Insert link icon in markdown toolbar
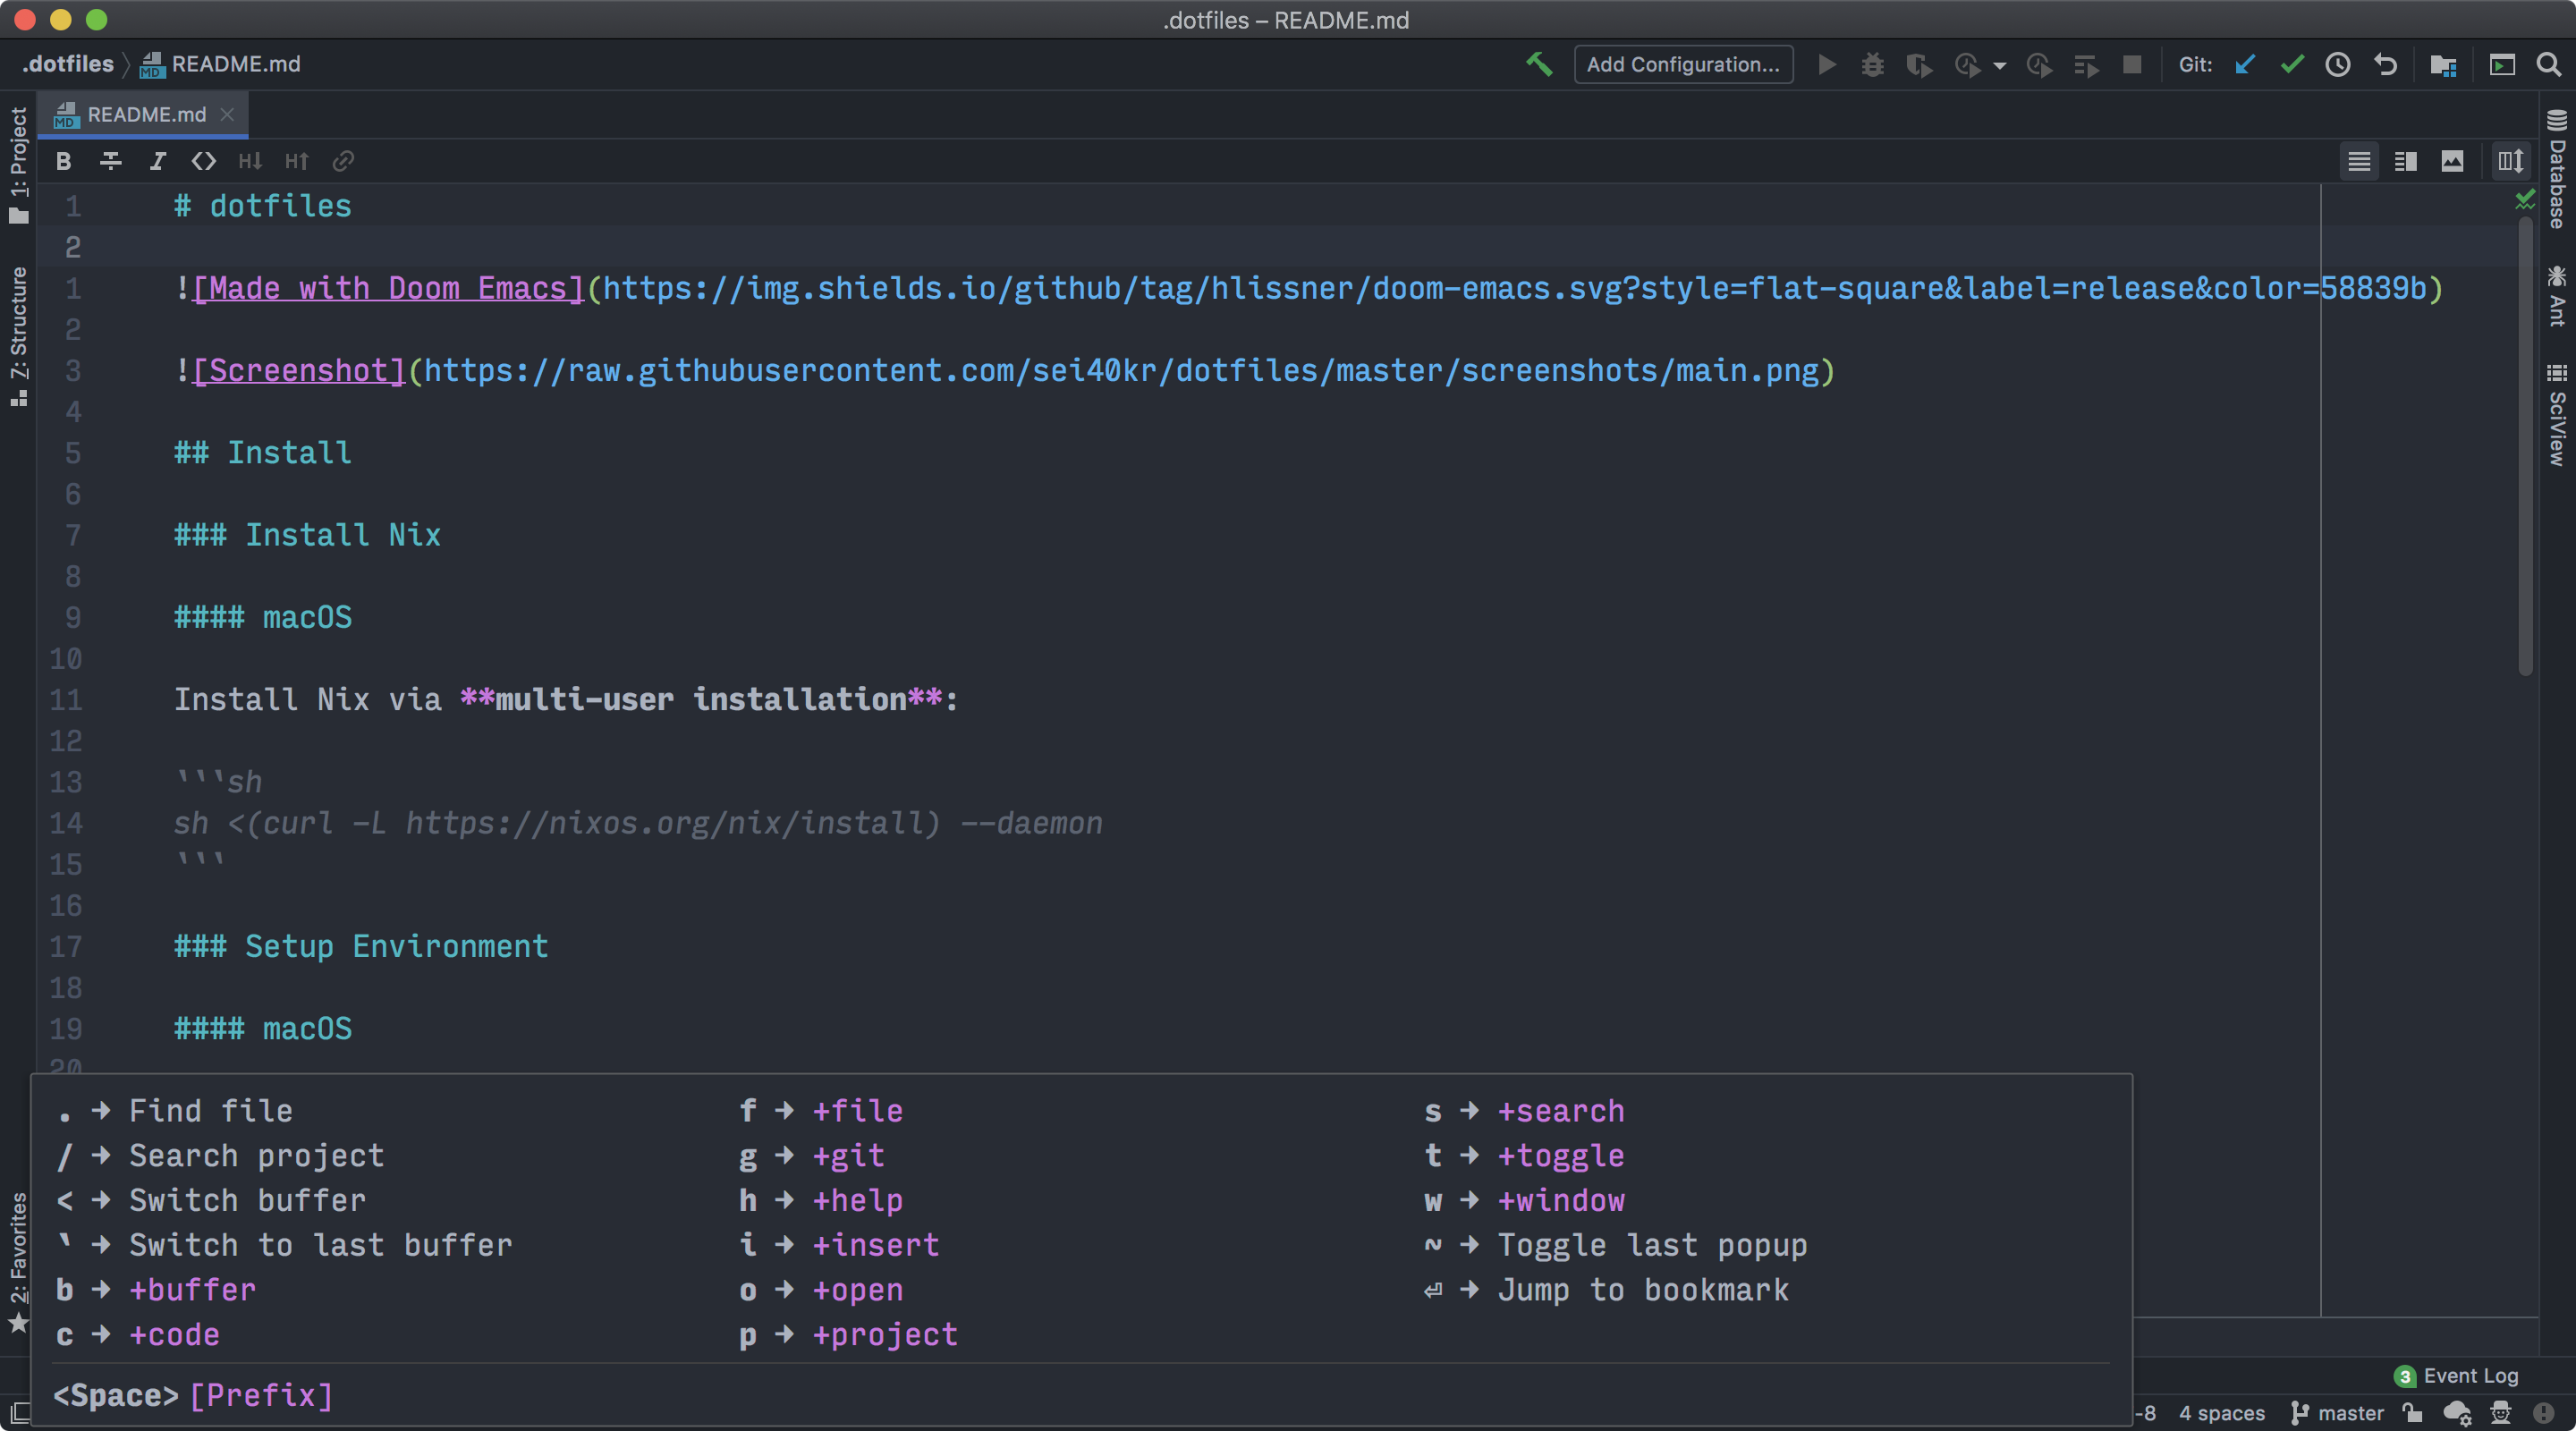2576x1431 pixels. [x=343, y=161]
